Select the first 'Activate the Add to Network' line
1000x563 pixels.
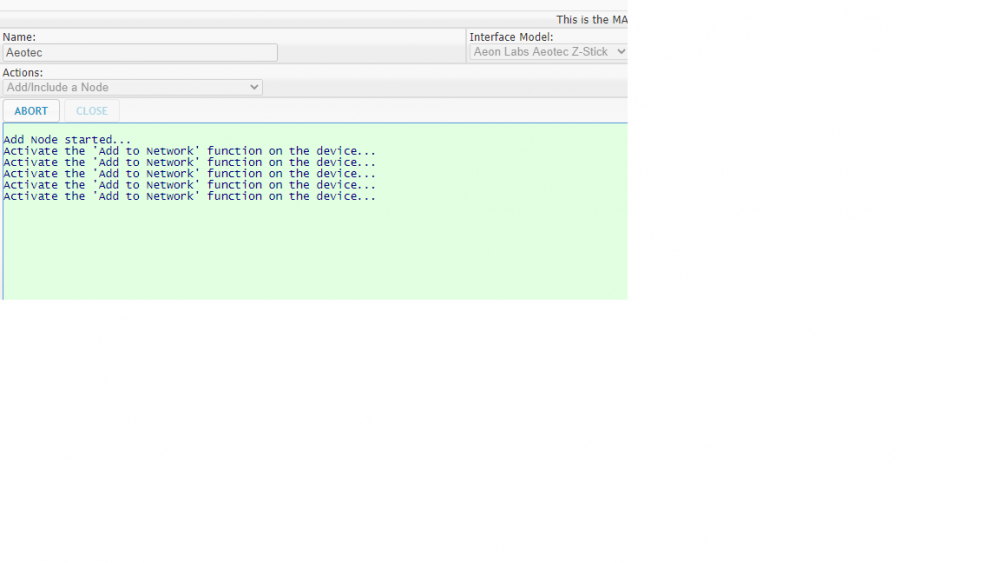[x=189, y=151]
